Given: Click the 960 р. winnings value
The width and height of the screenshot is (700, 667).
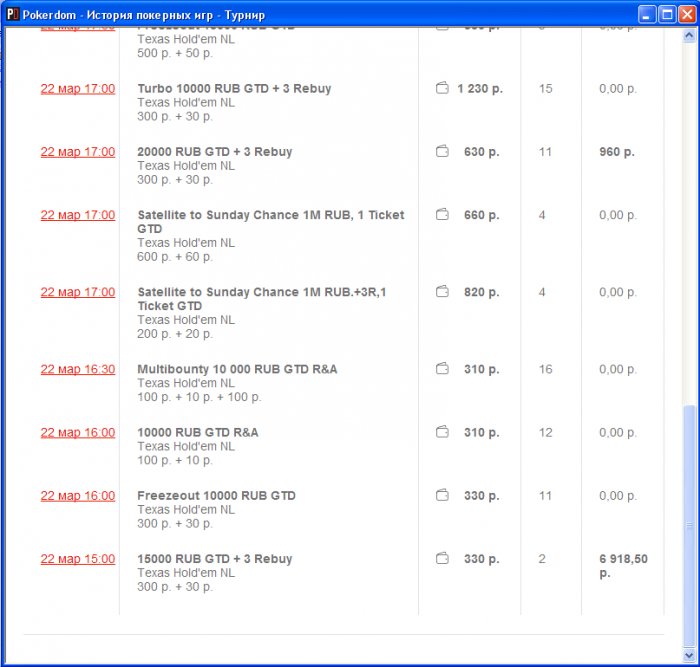Looking at the screenshot, I should (x=617, y=152).
